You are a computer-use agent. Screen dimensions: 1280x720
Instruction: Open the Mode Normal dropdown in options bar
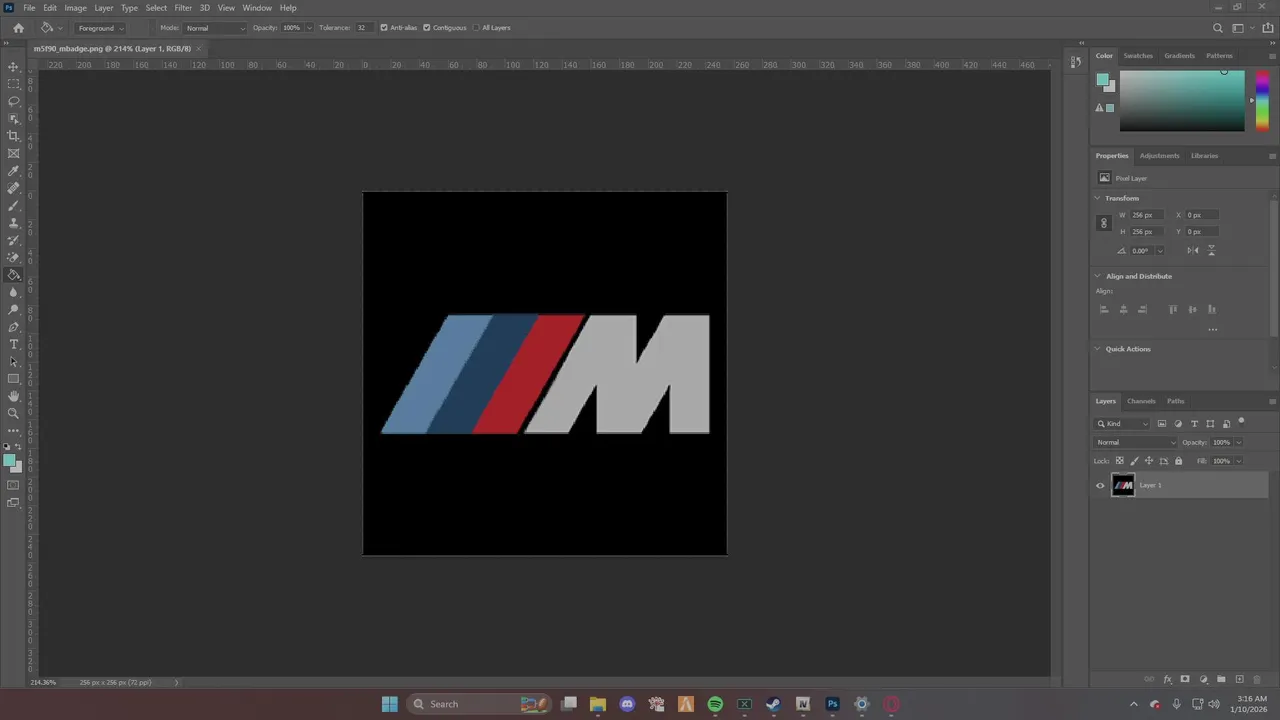tap(215, 28)
